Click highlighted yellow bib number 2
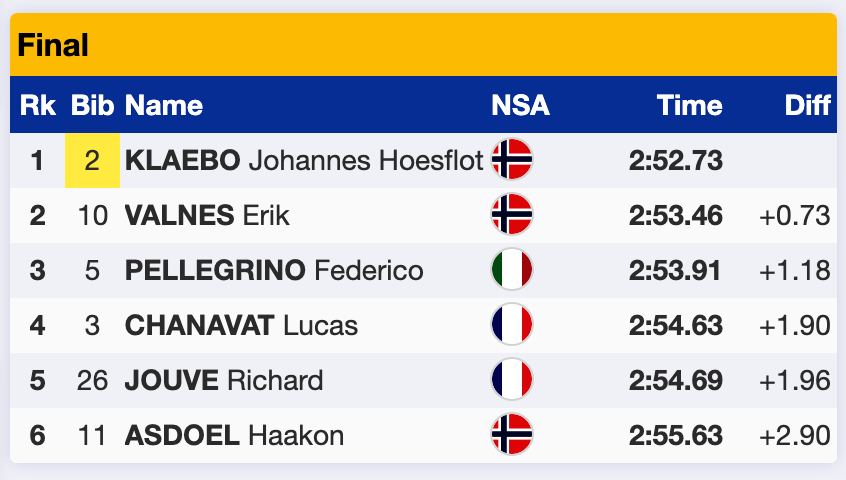The image size is (846, 480). (92, 160)
